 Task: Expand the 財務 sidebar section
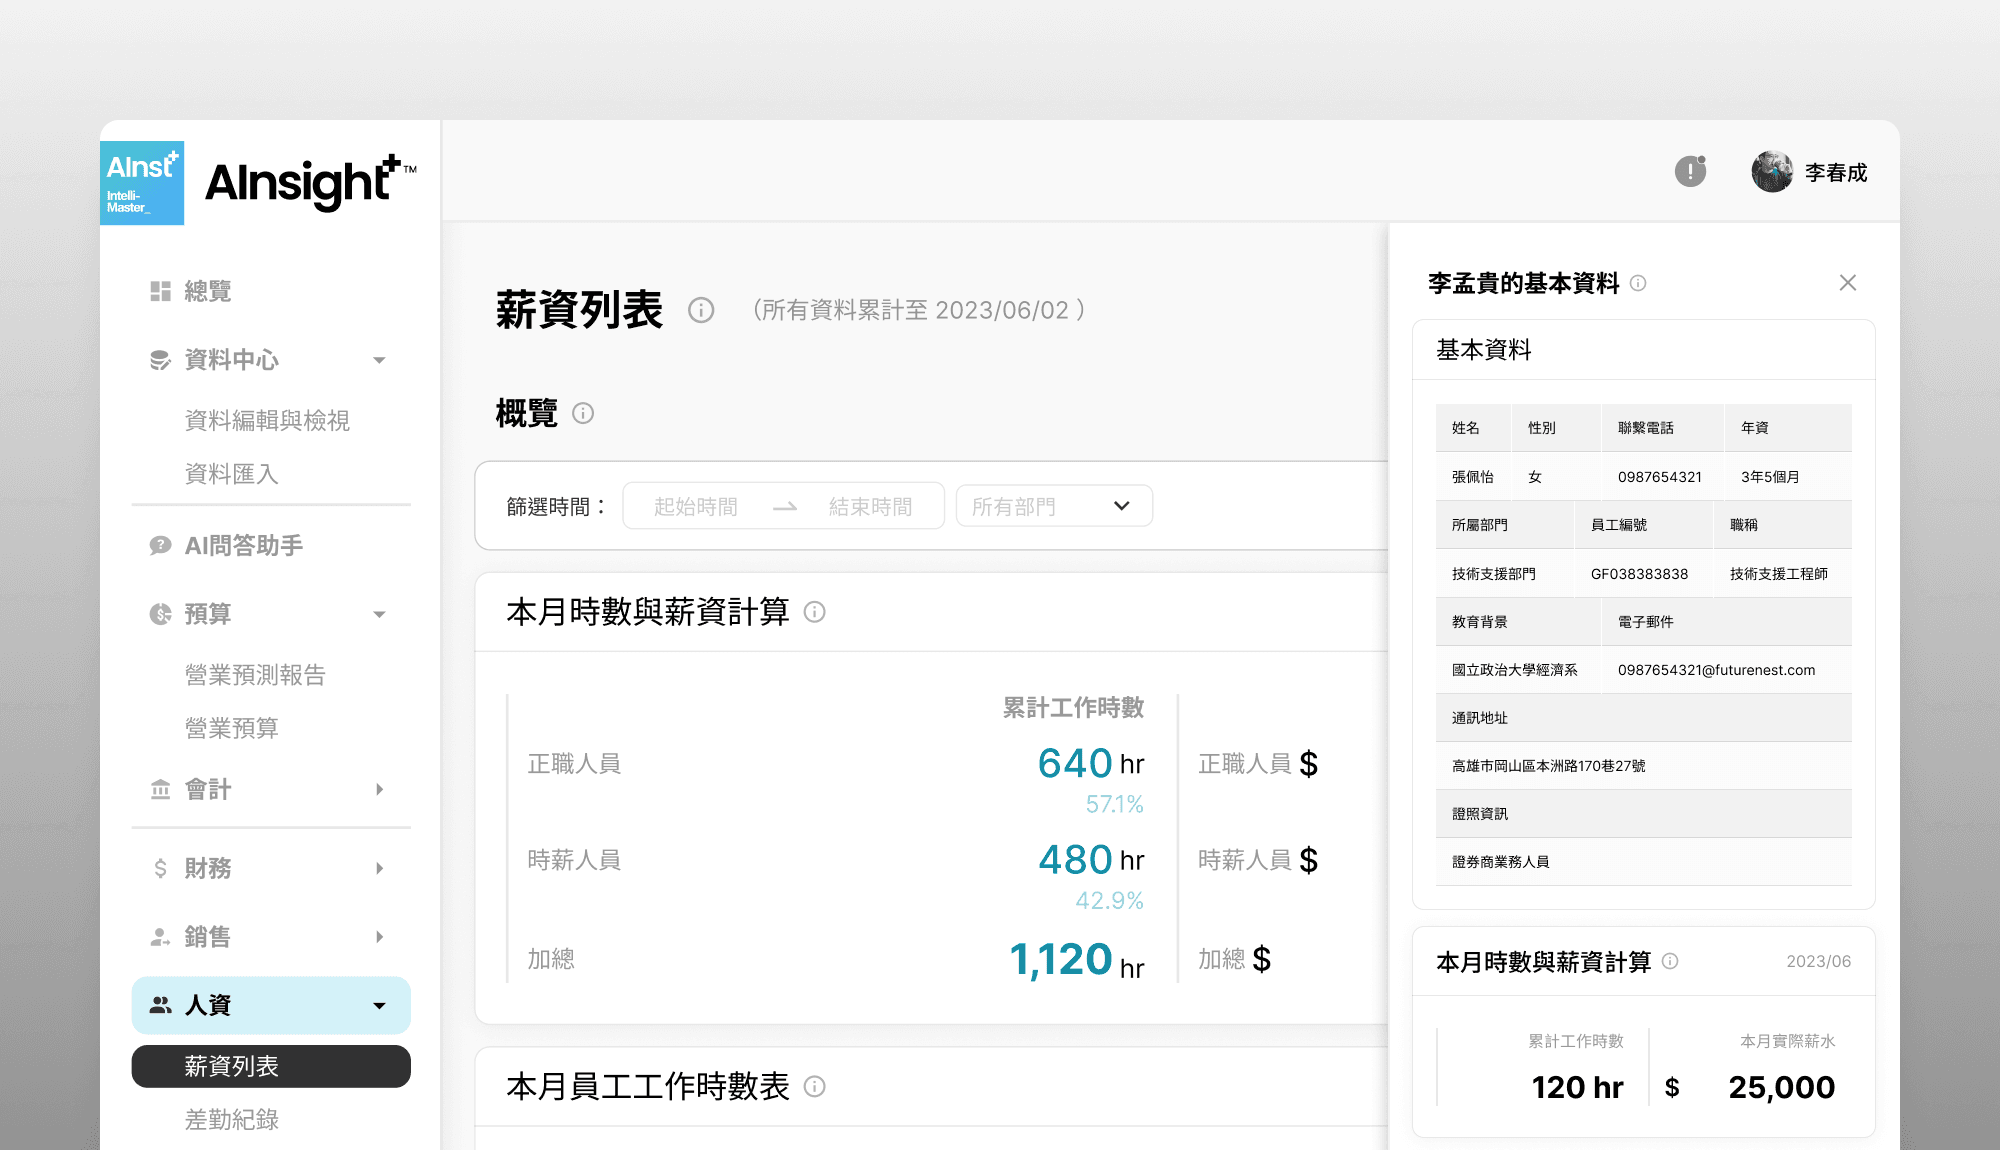[379, 868]
